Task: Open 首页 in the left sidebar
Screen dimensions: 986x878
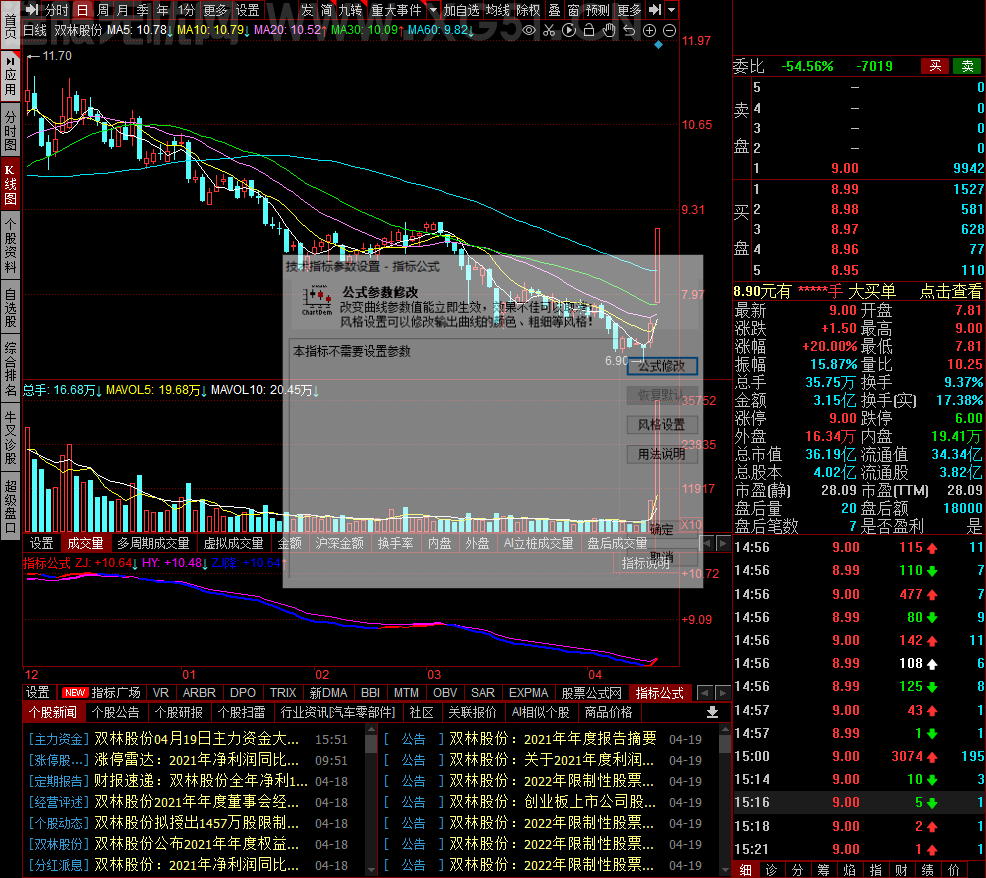Action: (x=11, y=25)
